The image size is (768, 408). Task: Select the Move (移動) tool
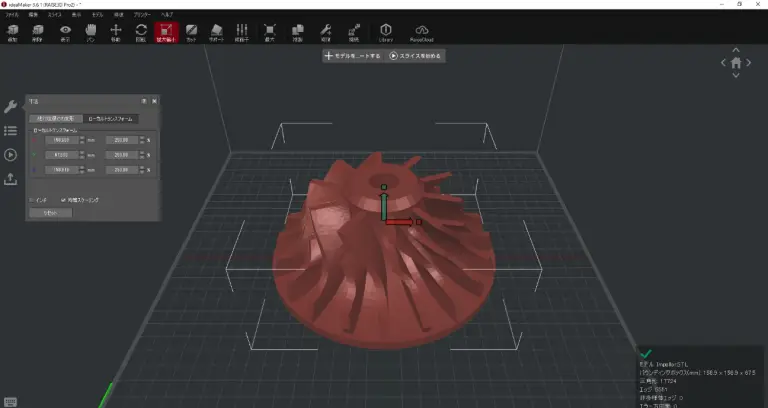click(115, 34)
